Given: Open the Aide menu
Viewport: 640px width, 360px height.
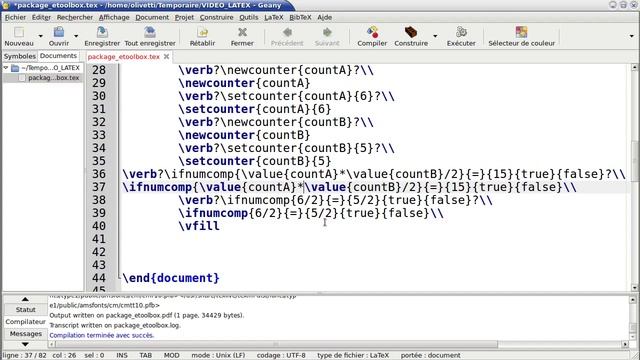Looking at the screenshot, I should [x=324, y=17].
